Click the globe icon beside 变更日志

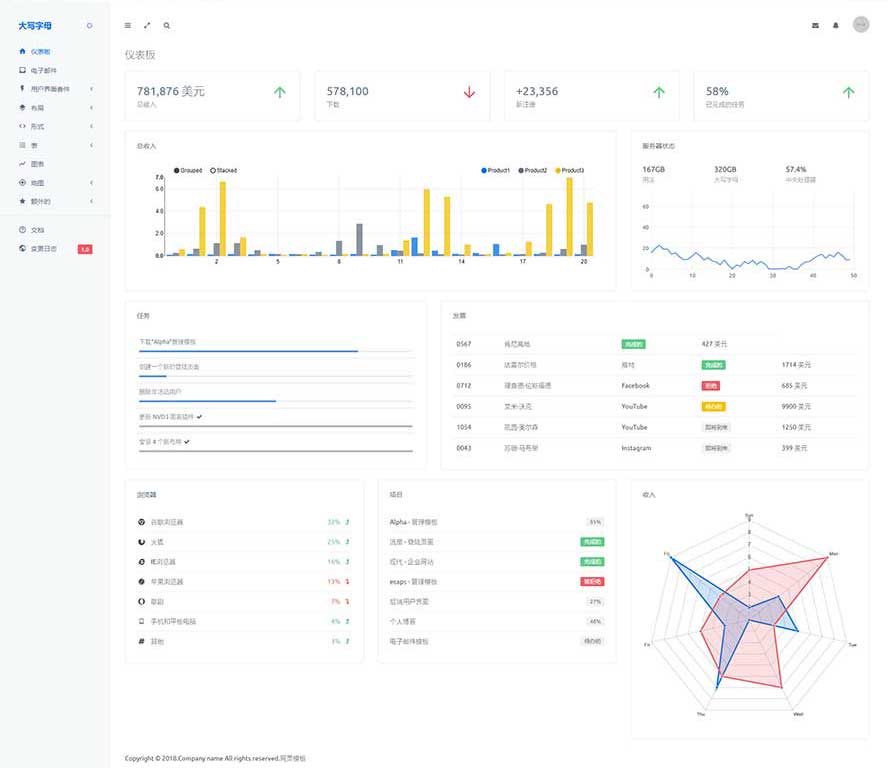pyautogui.click(x=22, y=248)
